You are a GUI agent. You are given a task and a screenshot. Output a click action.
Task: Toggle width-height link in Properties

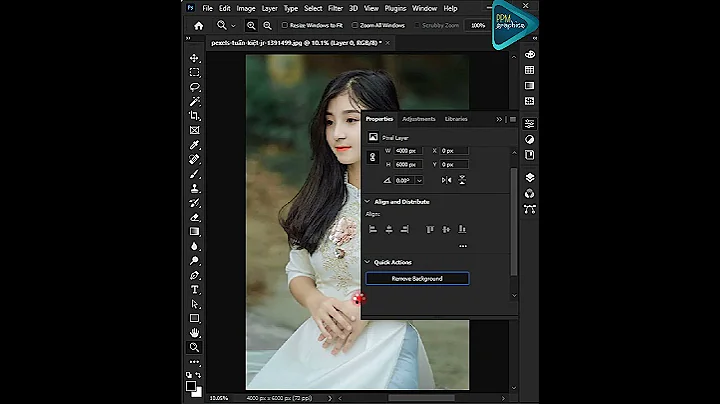click(372, 157)
